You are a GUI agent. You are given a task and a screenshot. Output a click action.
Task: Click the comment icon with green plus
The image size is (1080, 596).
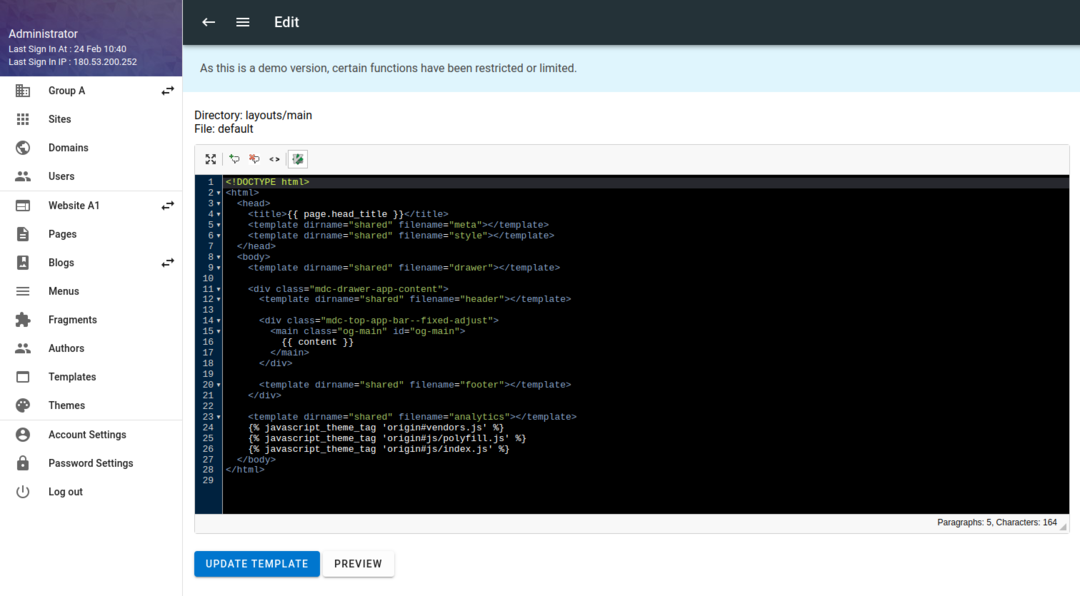pos(235,159)
